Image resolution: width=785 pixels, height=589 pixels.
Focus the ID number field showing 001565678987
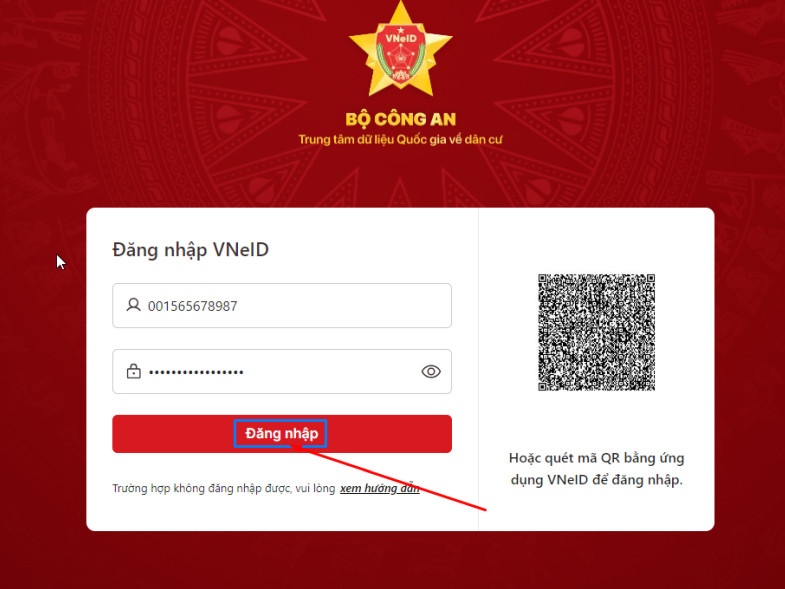tap(282, 306)
